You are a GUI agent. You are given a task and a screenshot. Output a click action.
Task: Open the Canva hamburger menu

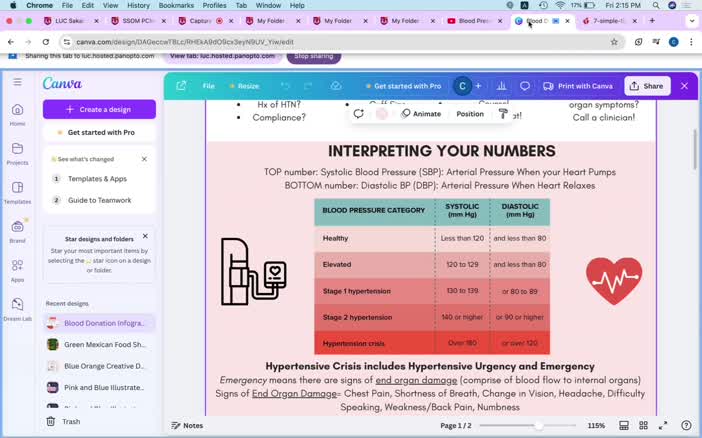17,82
